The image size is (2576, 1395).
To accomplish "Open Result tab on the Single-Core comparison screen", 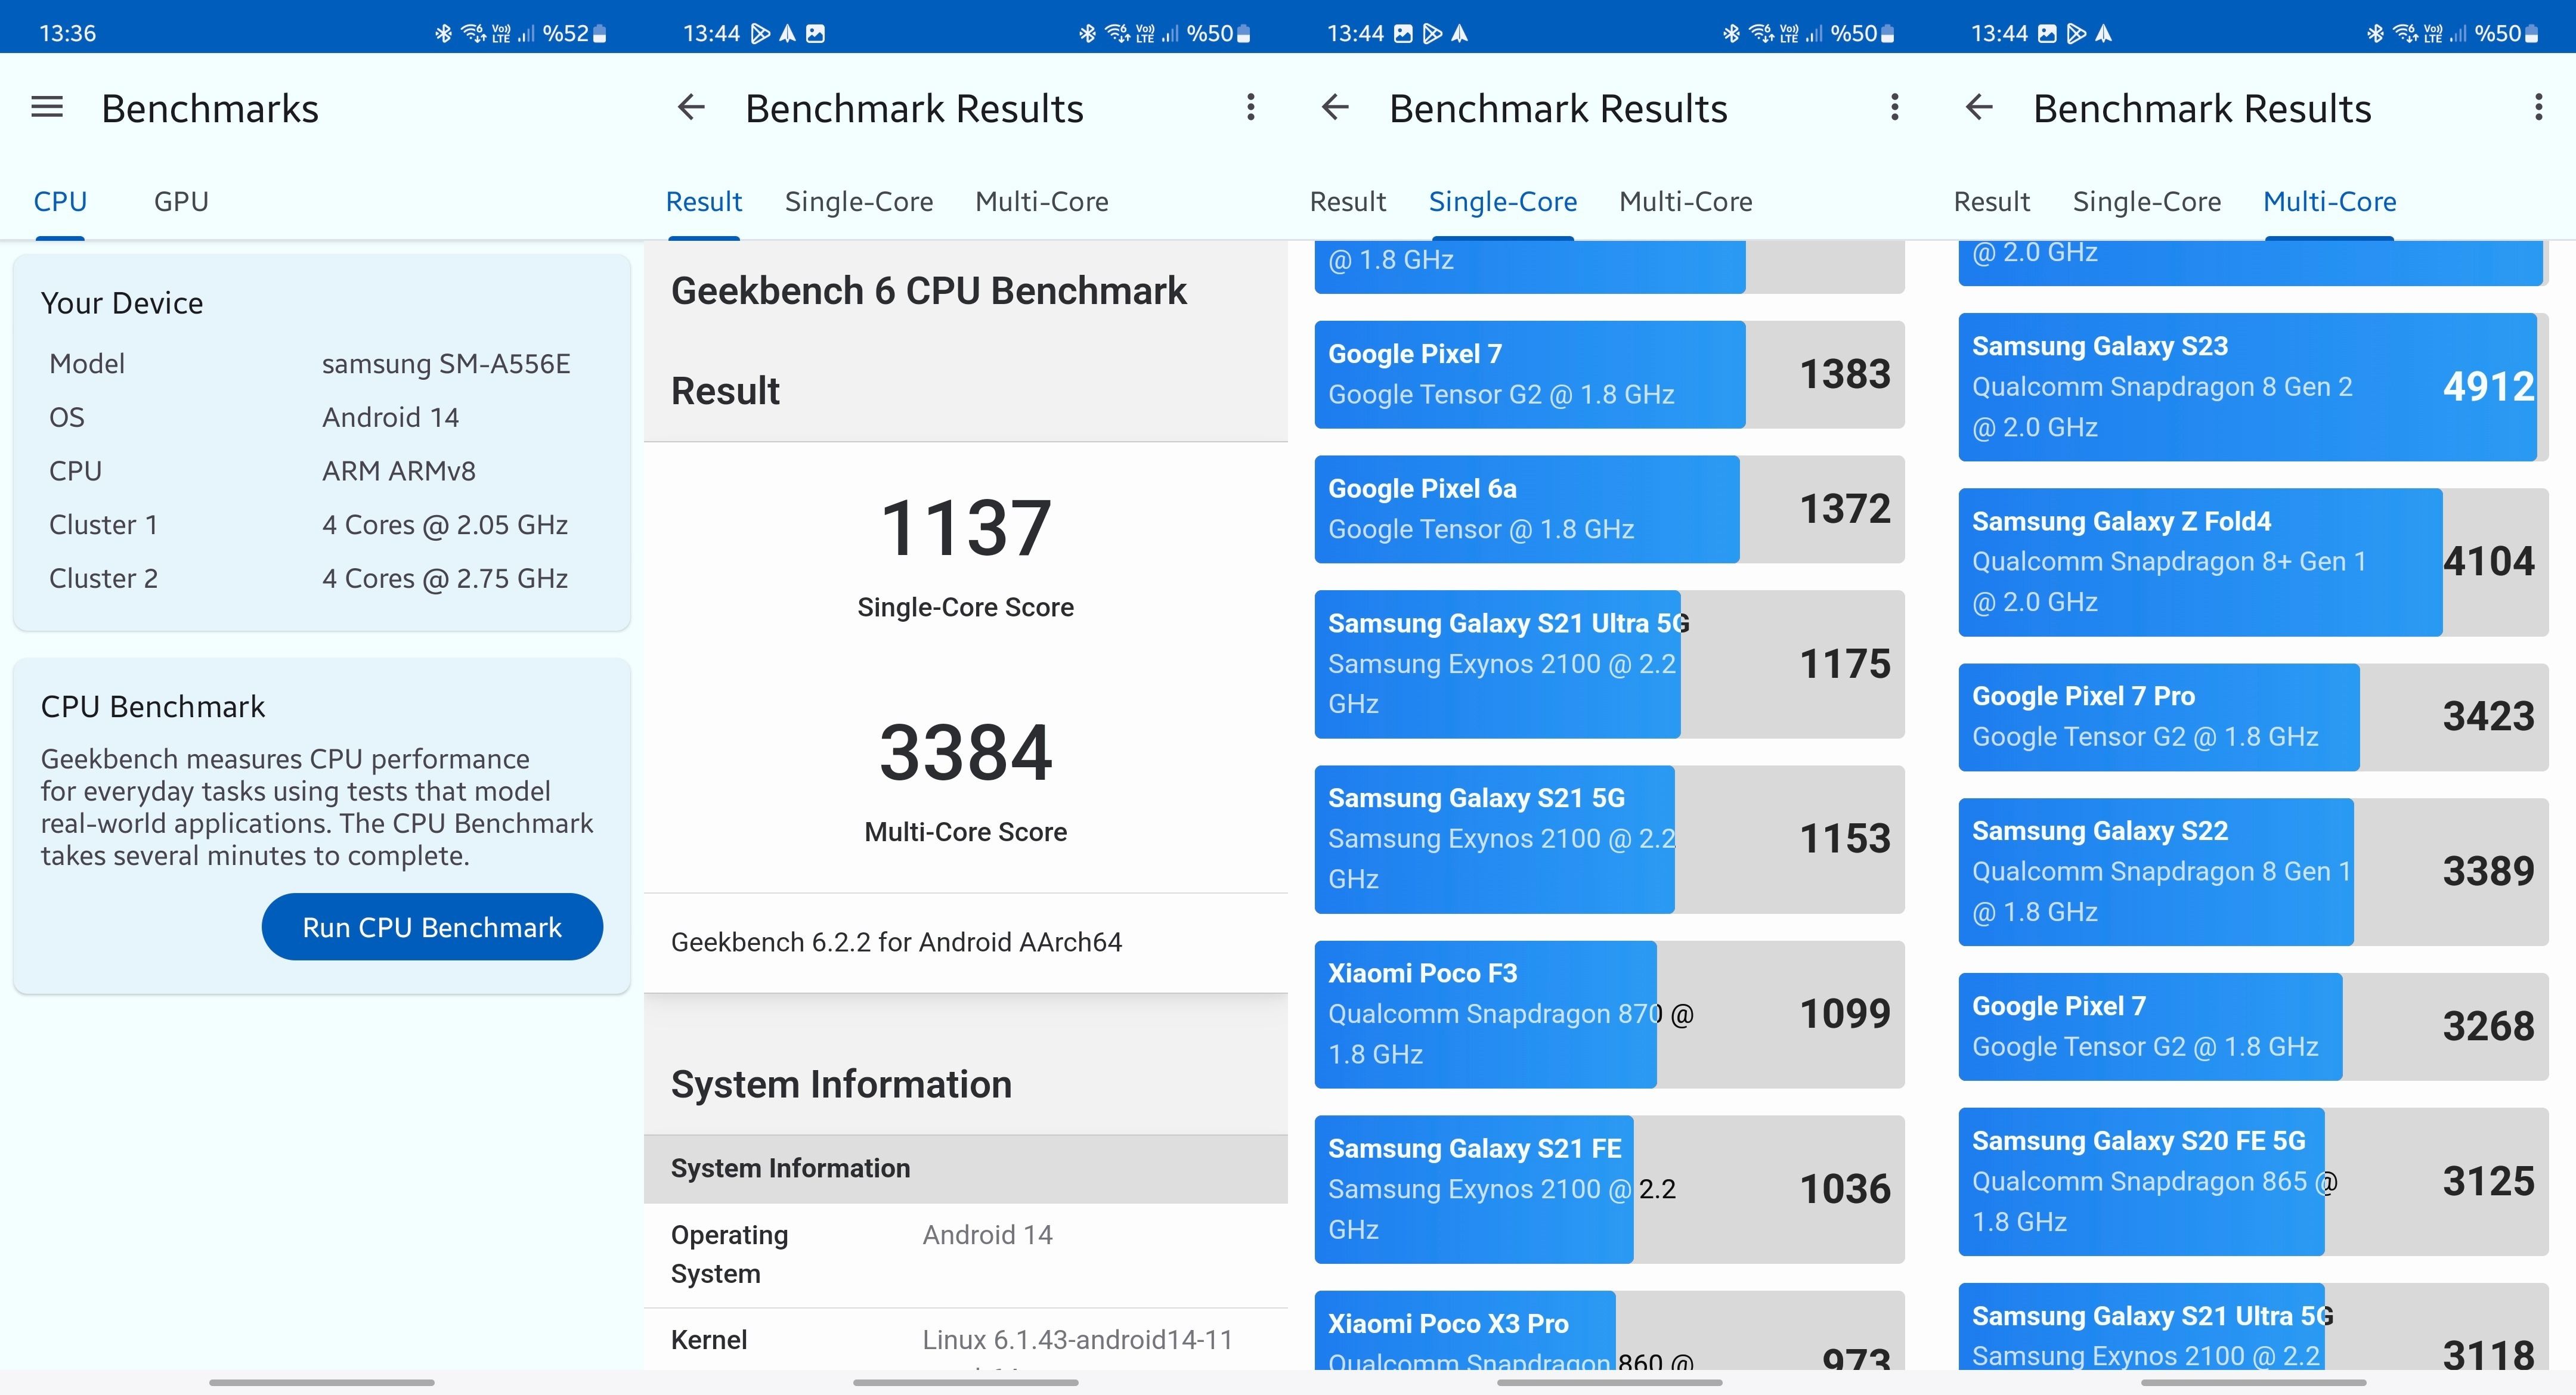I will (1347, 201).
